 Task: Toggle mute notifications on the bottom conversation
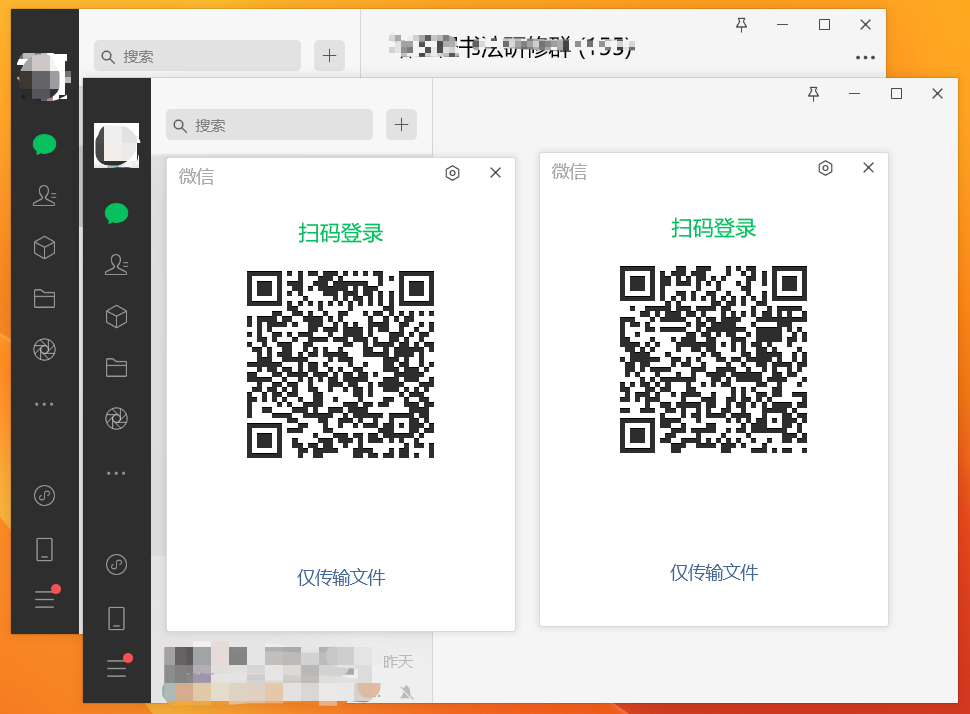pyautogui.click(x=408, y=690)
